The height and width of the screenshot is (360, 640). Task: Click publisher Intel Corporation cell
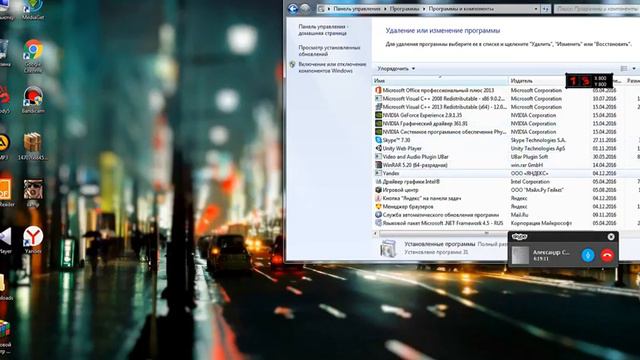(530, 182)
